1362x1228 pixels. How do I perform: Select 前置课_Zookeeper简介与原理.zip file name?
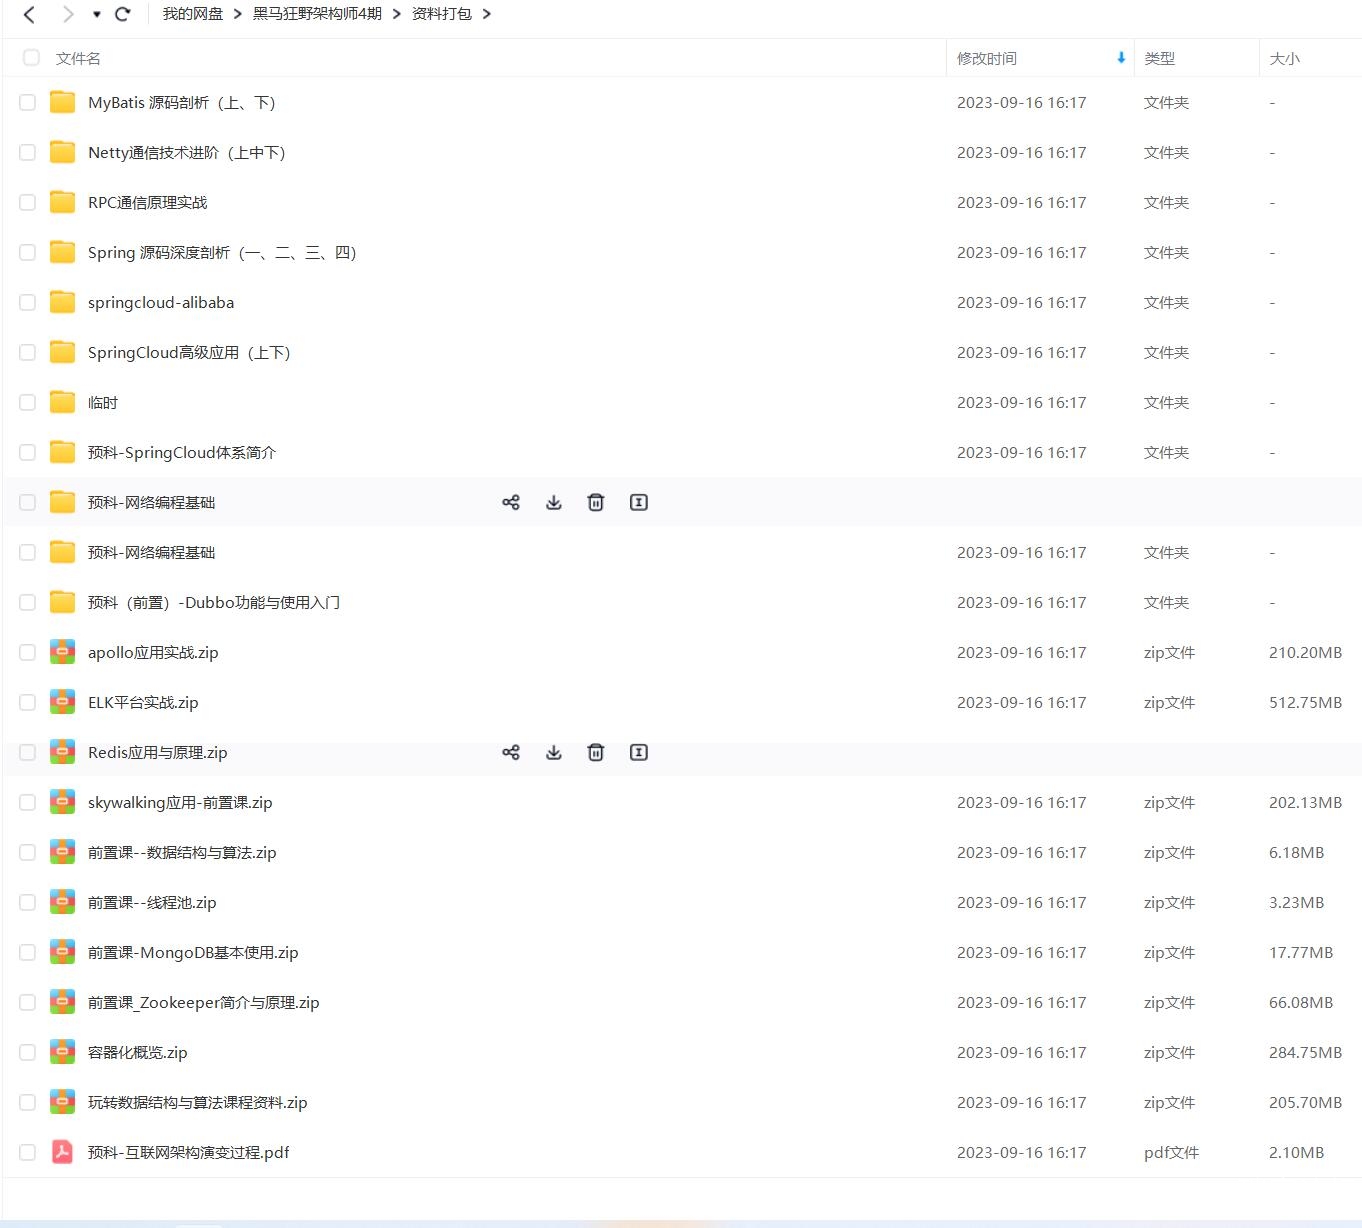(x=204, y=1003)
